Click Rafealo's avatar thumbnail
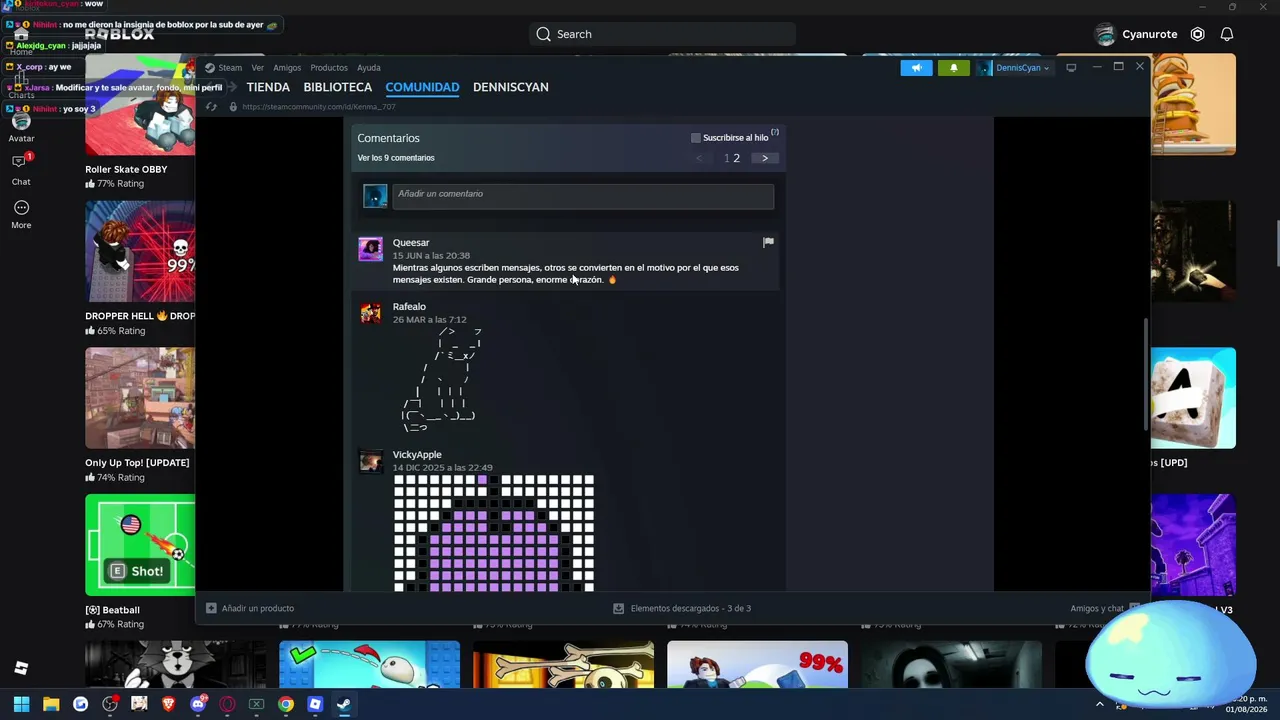Screen dimensions: 1280x720 pyautogui.click(x=371, y=313)
